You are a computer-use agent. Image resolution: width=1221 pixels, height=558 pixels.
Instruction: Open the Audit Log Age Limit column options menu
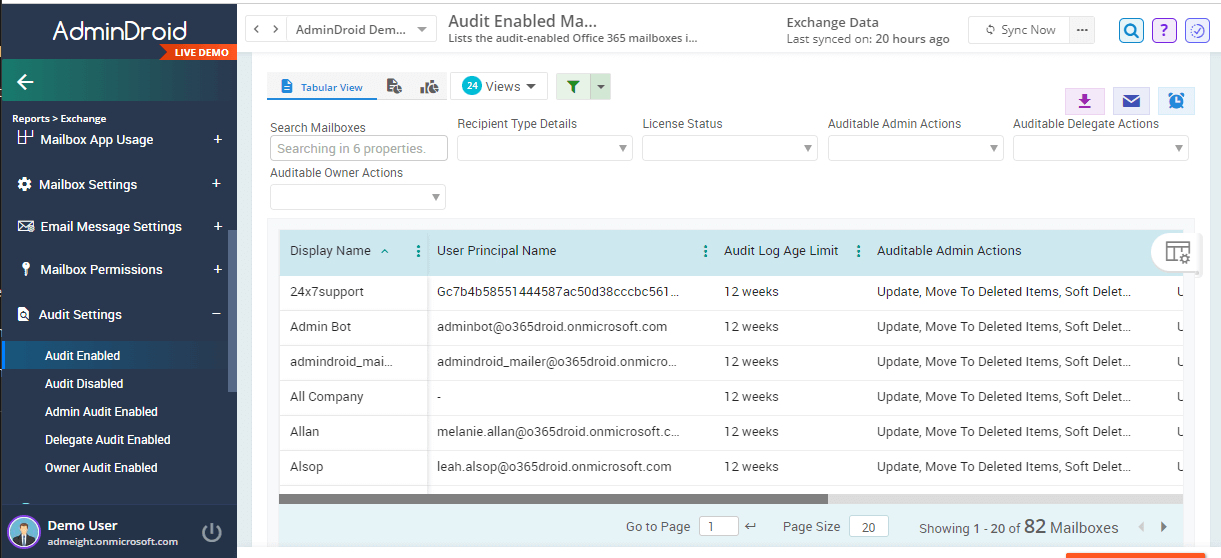tap(859, 252)
